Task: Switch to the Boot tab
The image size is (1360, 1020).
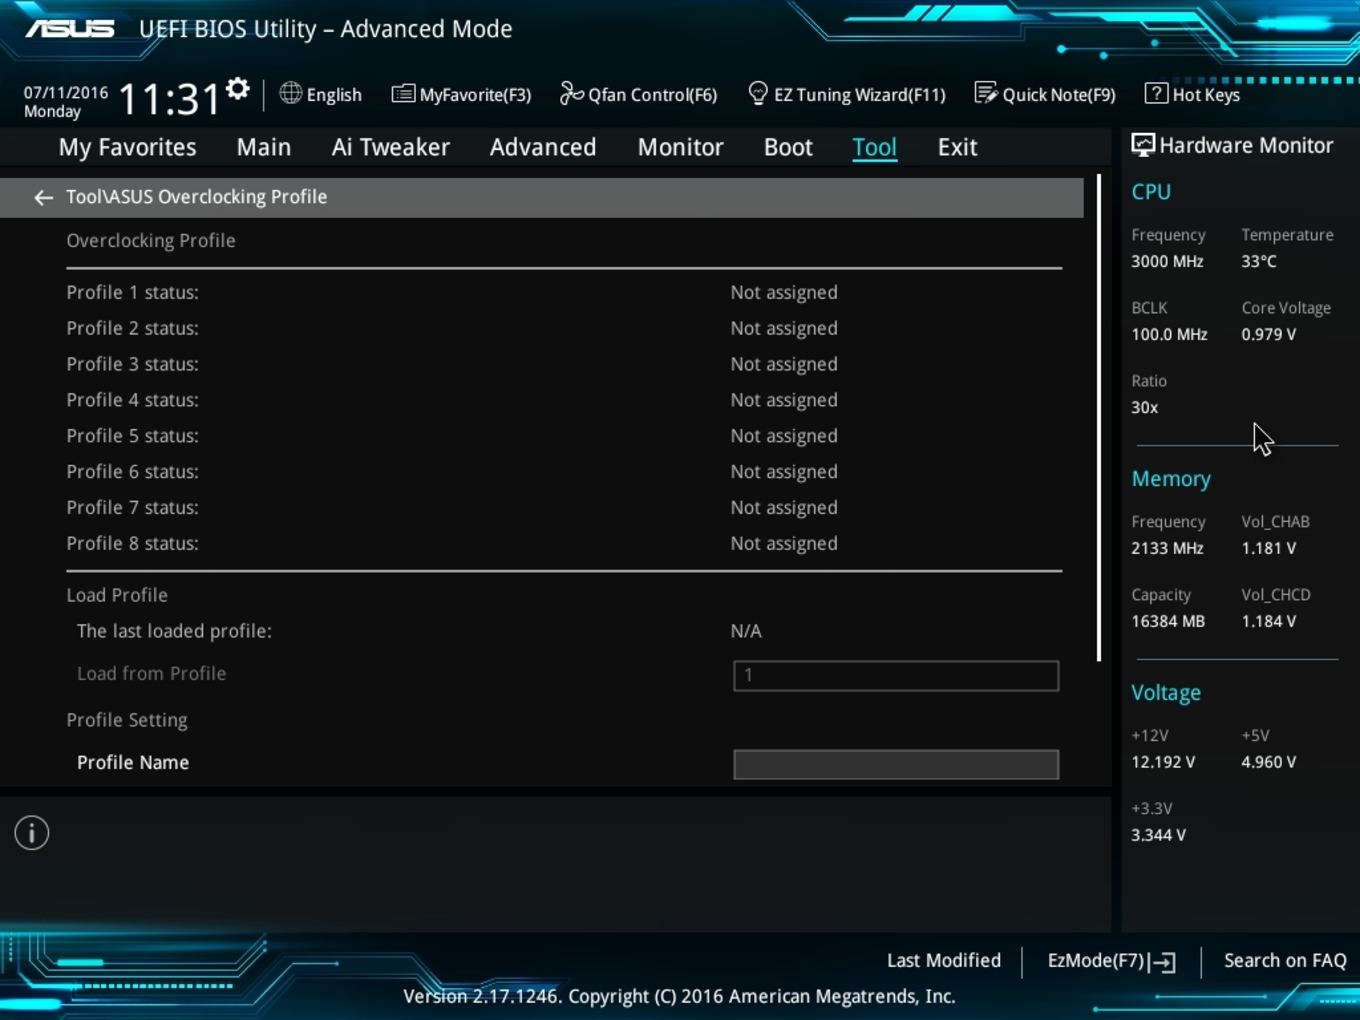Action: (788, 147)
